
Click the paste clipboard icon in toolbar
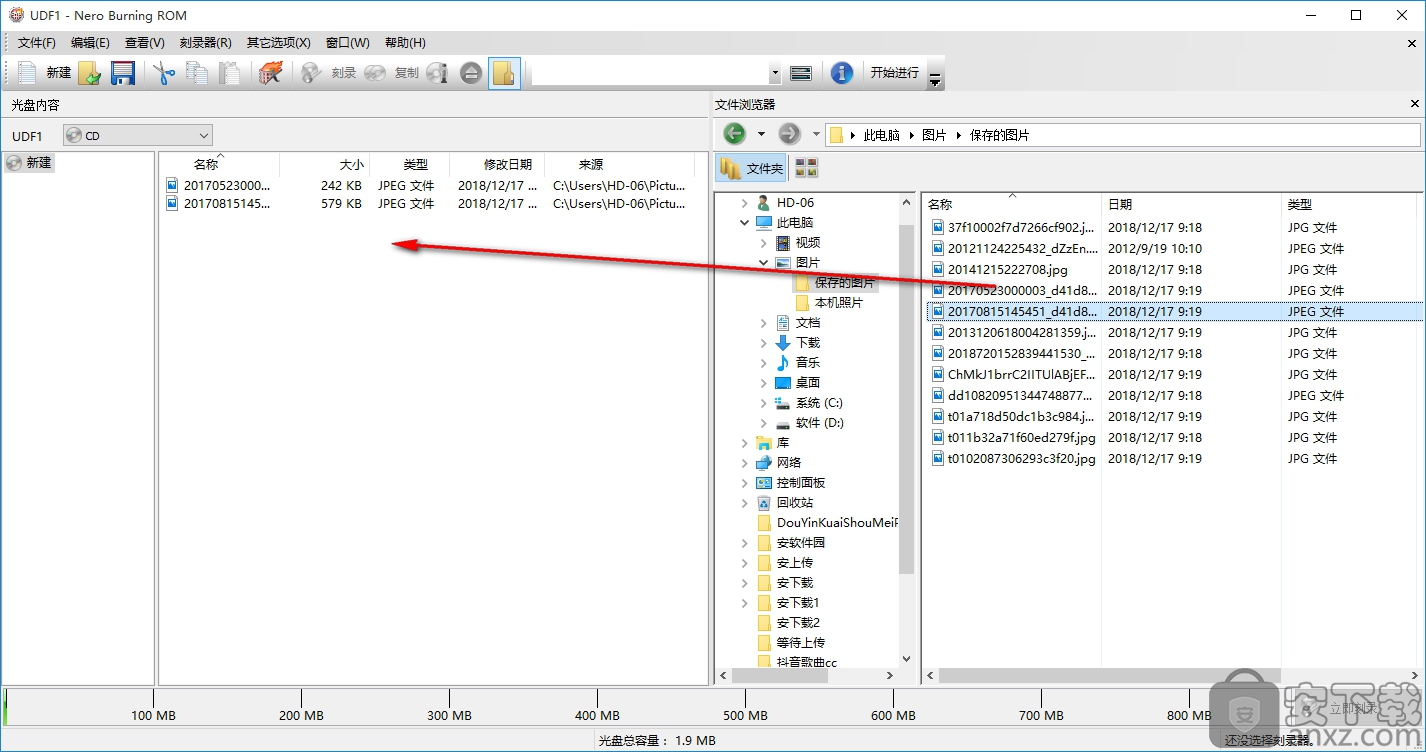tap(230, 73)
